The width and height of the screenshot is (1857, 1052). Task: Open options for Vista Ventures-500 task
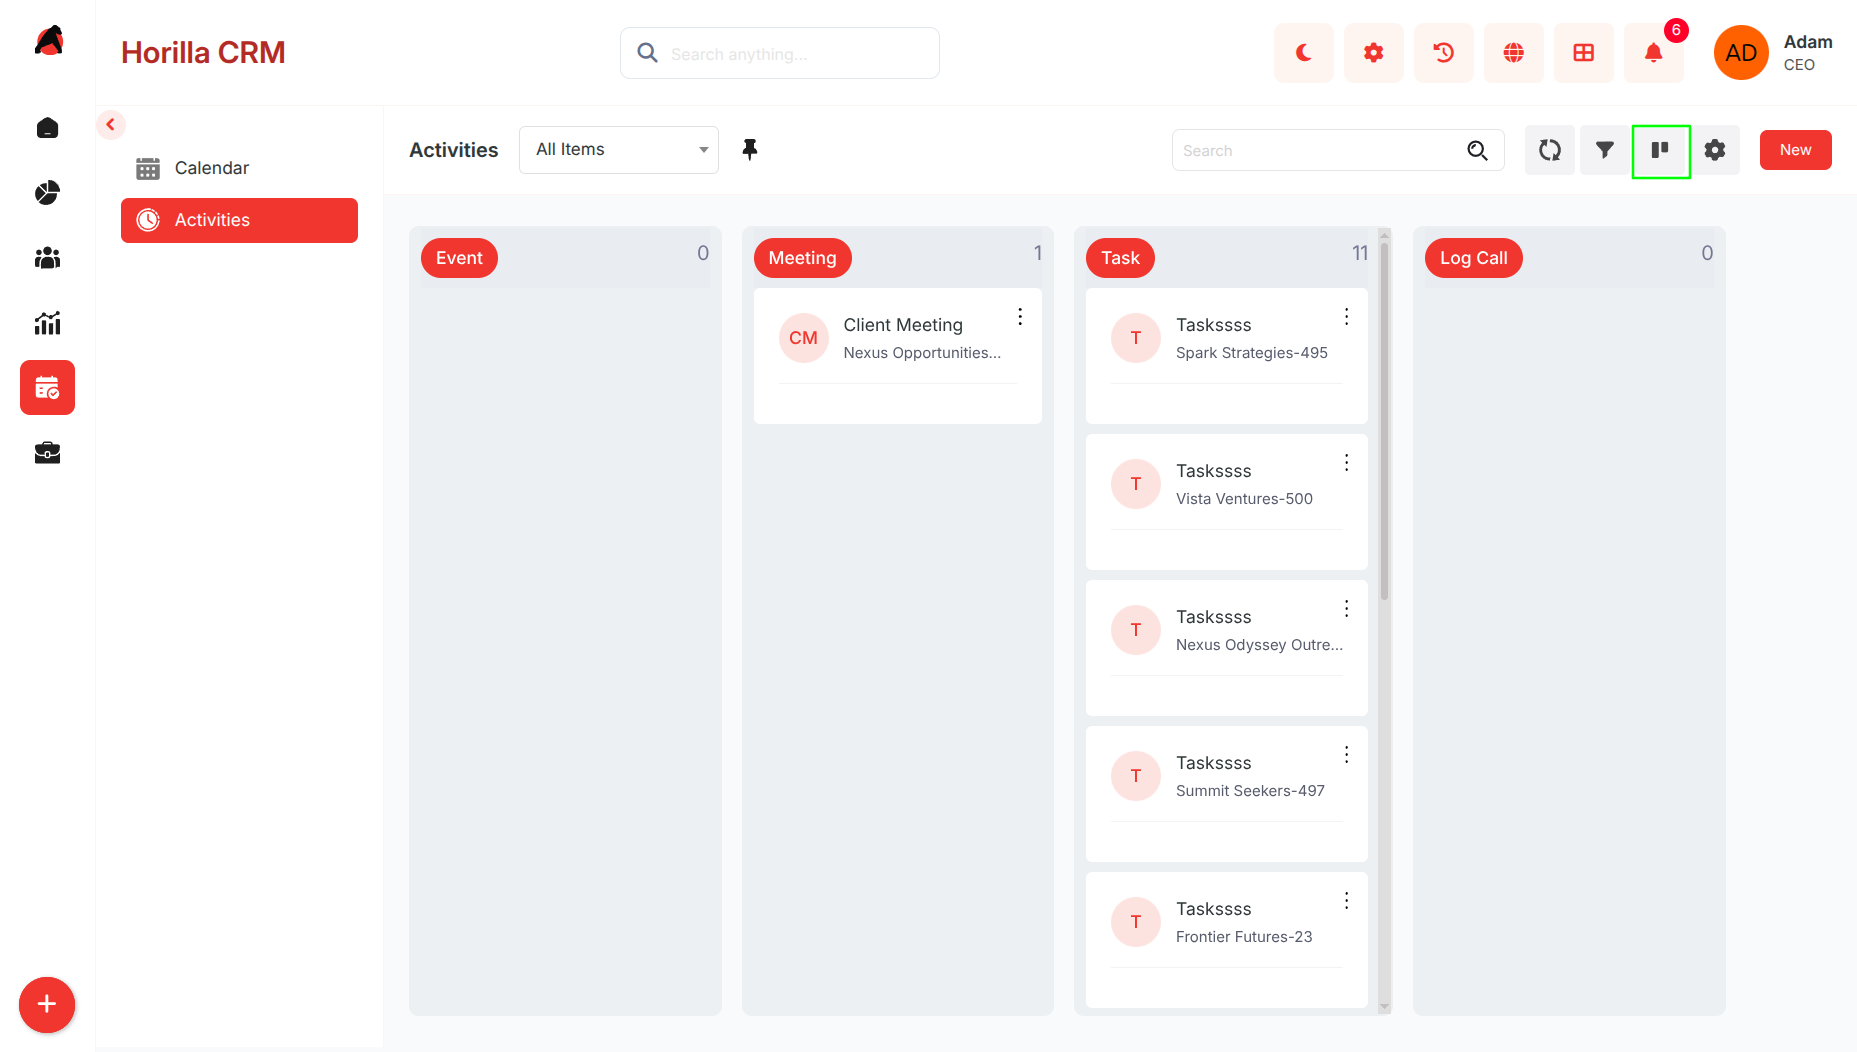1347,463
